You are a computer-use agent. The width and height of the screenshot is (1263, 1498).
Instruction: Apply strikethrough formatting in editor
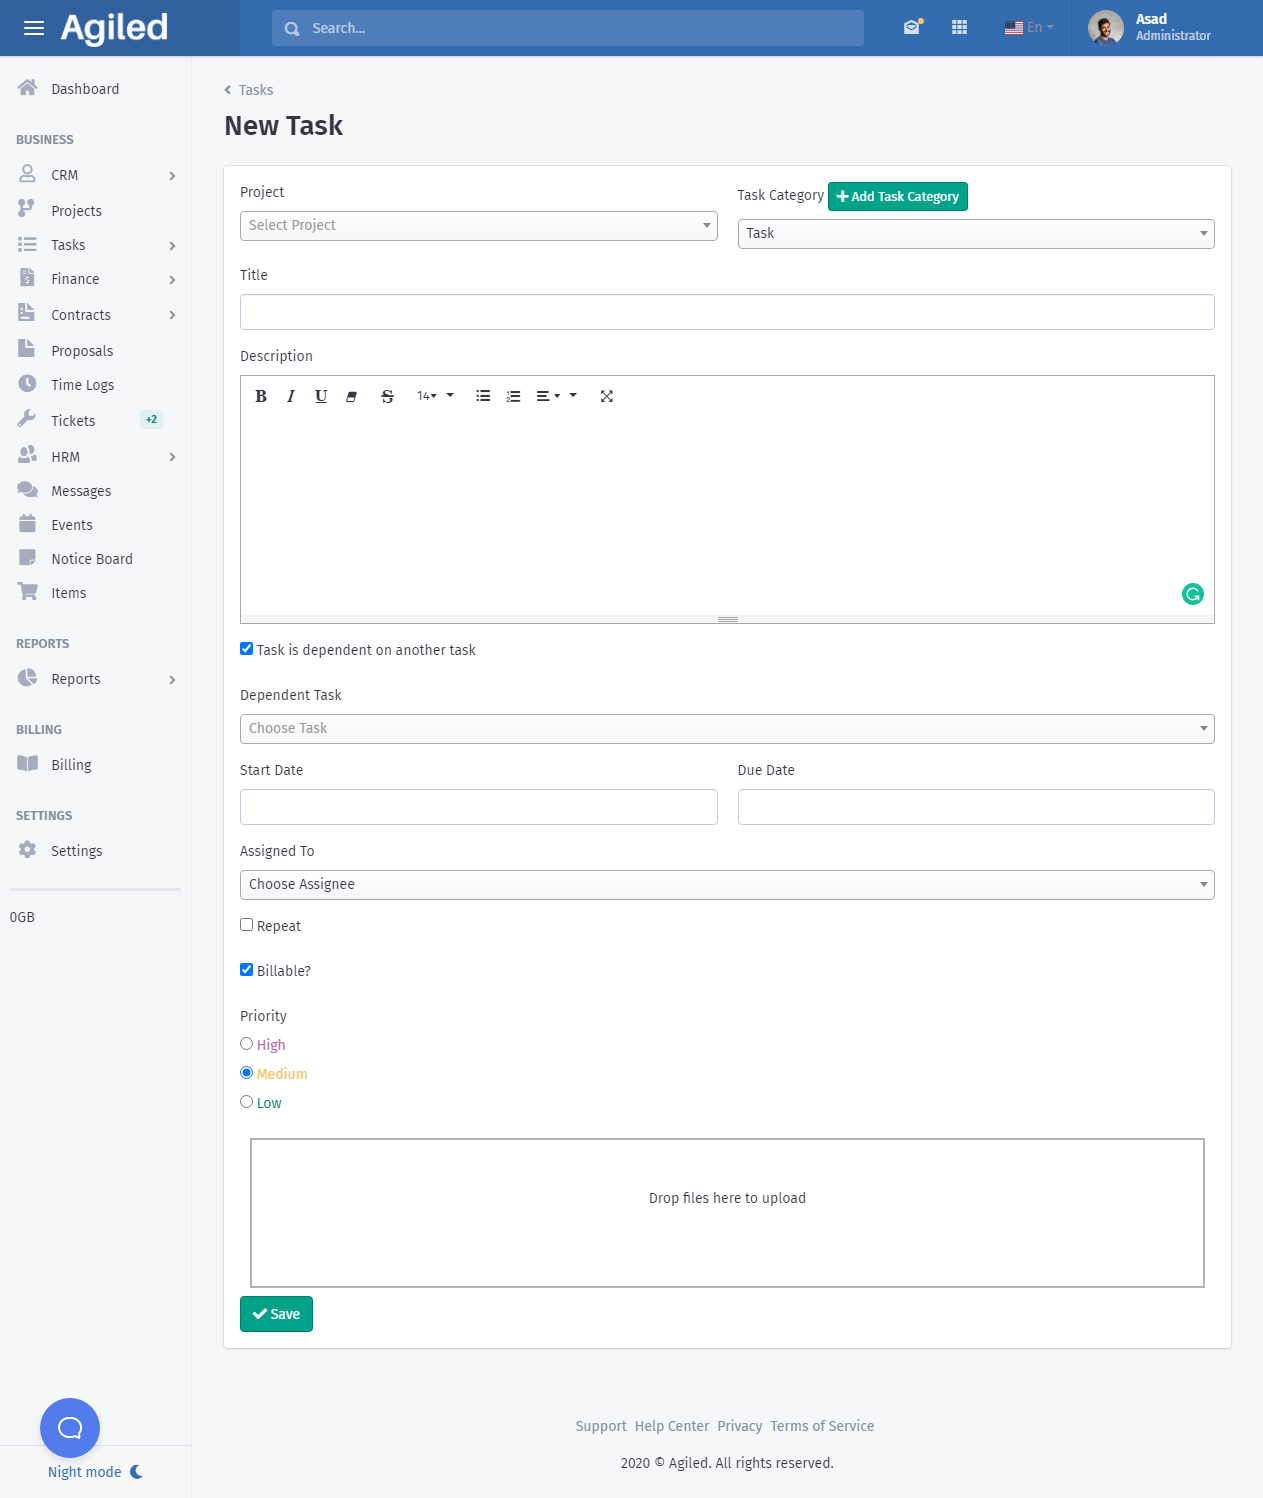pos(387,396)
